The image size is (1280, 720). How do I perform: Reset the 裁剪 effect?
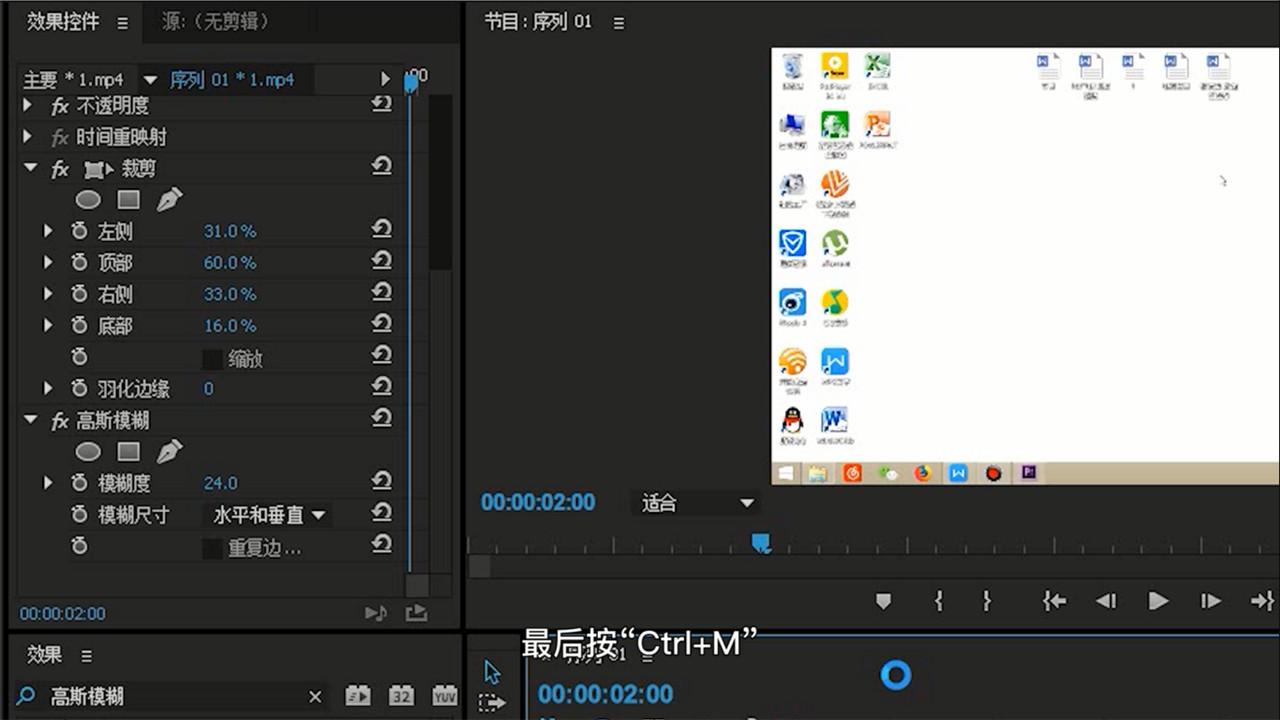381,167
